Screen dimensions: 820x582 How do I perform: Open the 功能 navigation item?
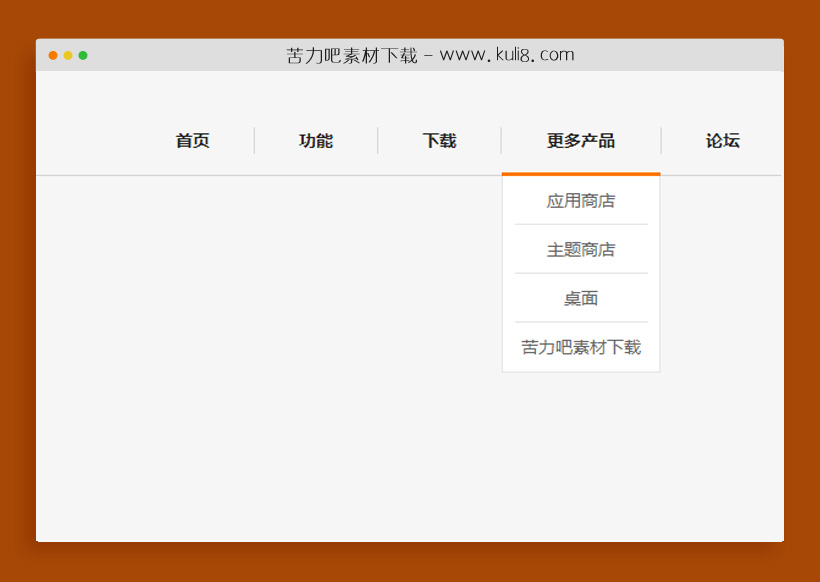[x=316, y=141]
